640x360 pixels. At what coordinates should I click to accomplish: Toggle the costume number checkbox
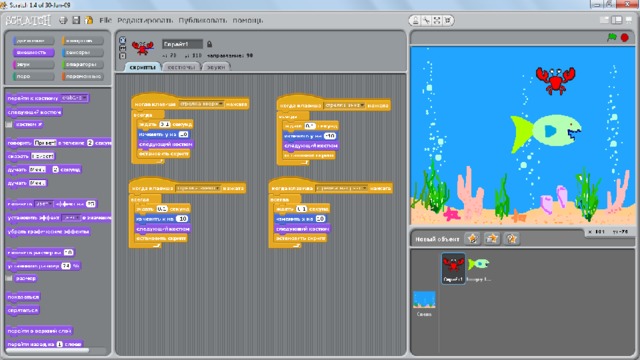[x=9, y=124]
